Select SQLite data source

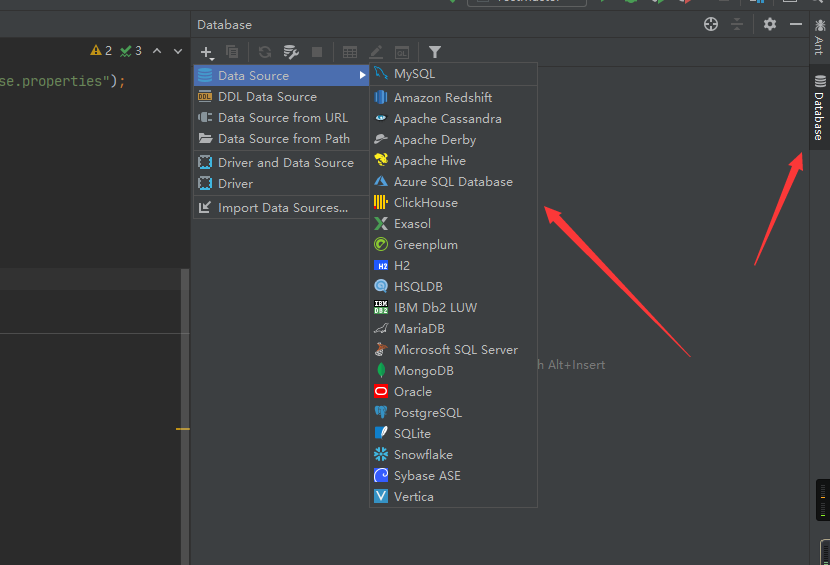click(x=454, y=434)
